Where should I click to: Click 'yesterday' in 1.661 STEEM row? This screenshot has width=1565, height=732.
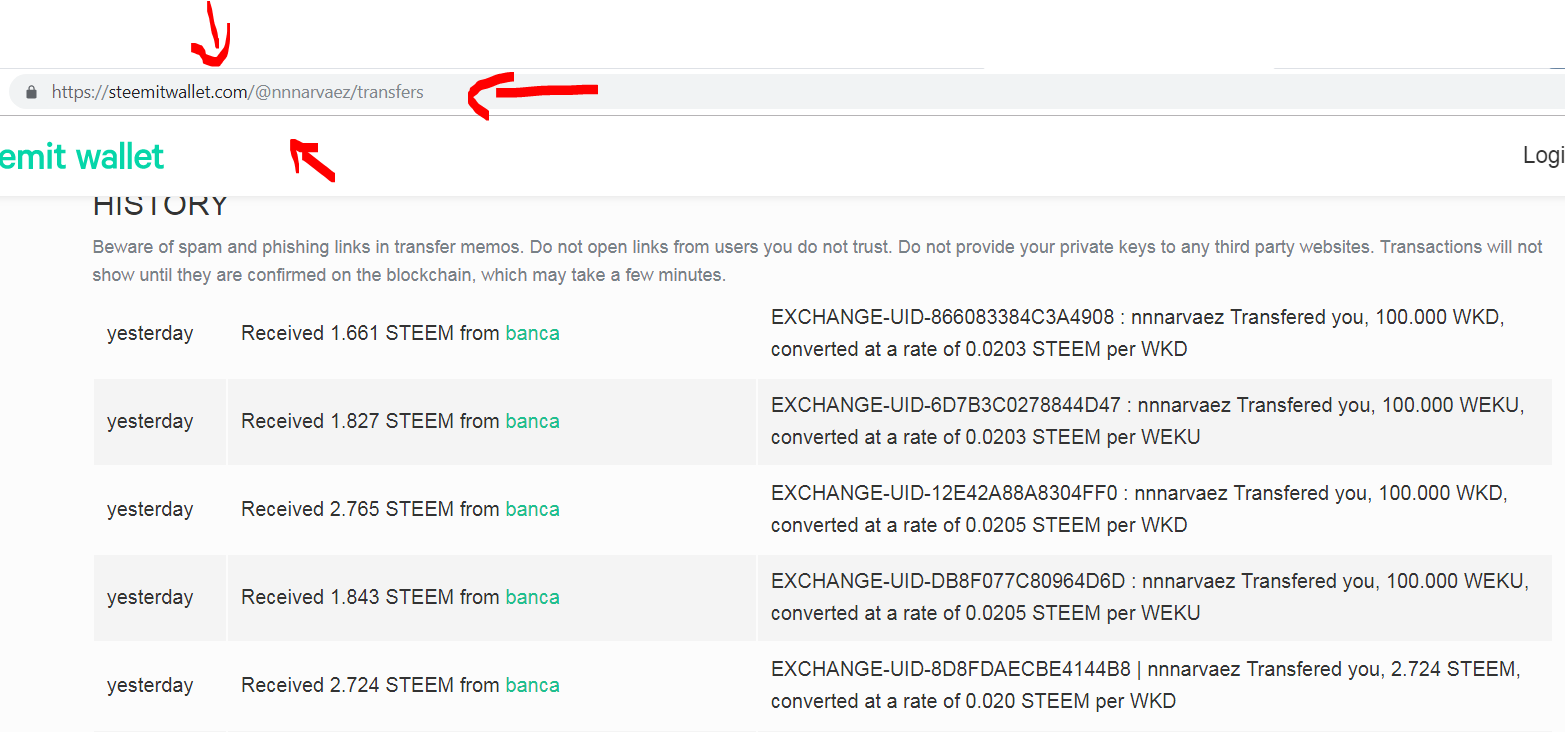[x=150, y=333]
